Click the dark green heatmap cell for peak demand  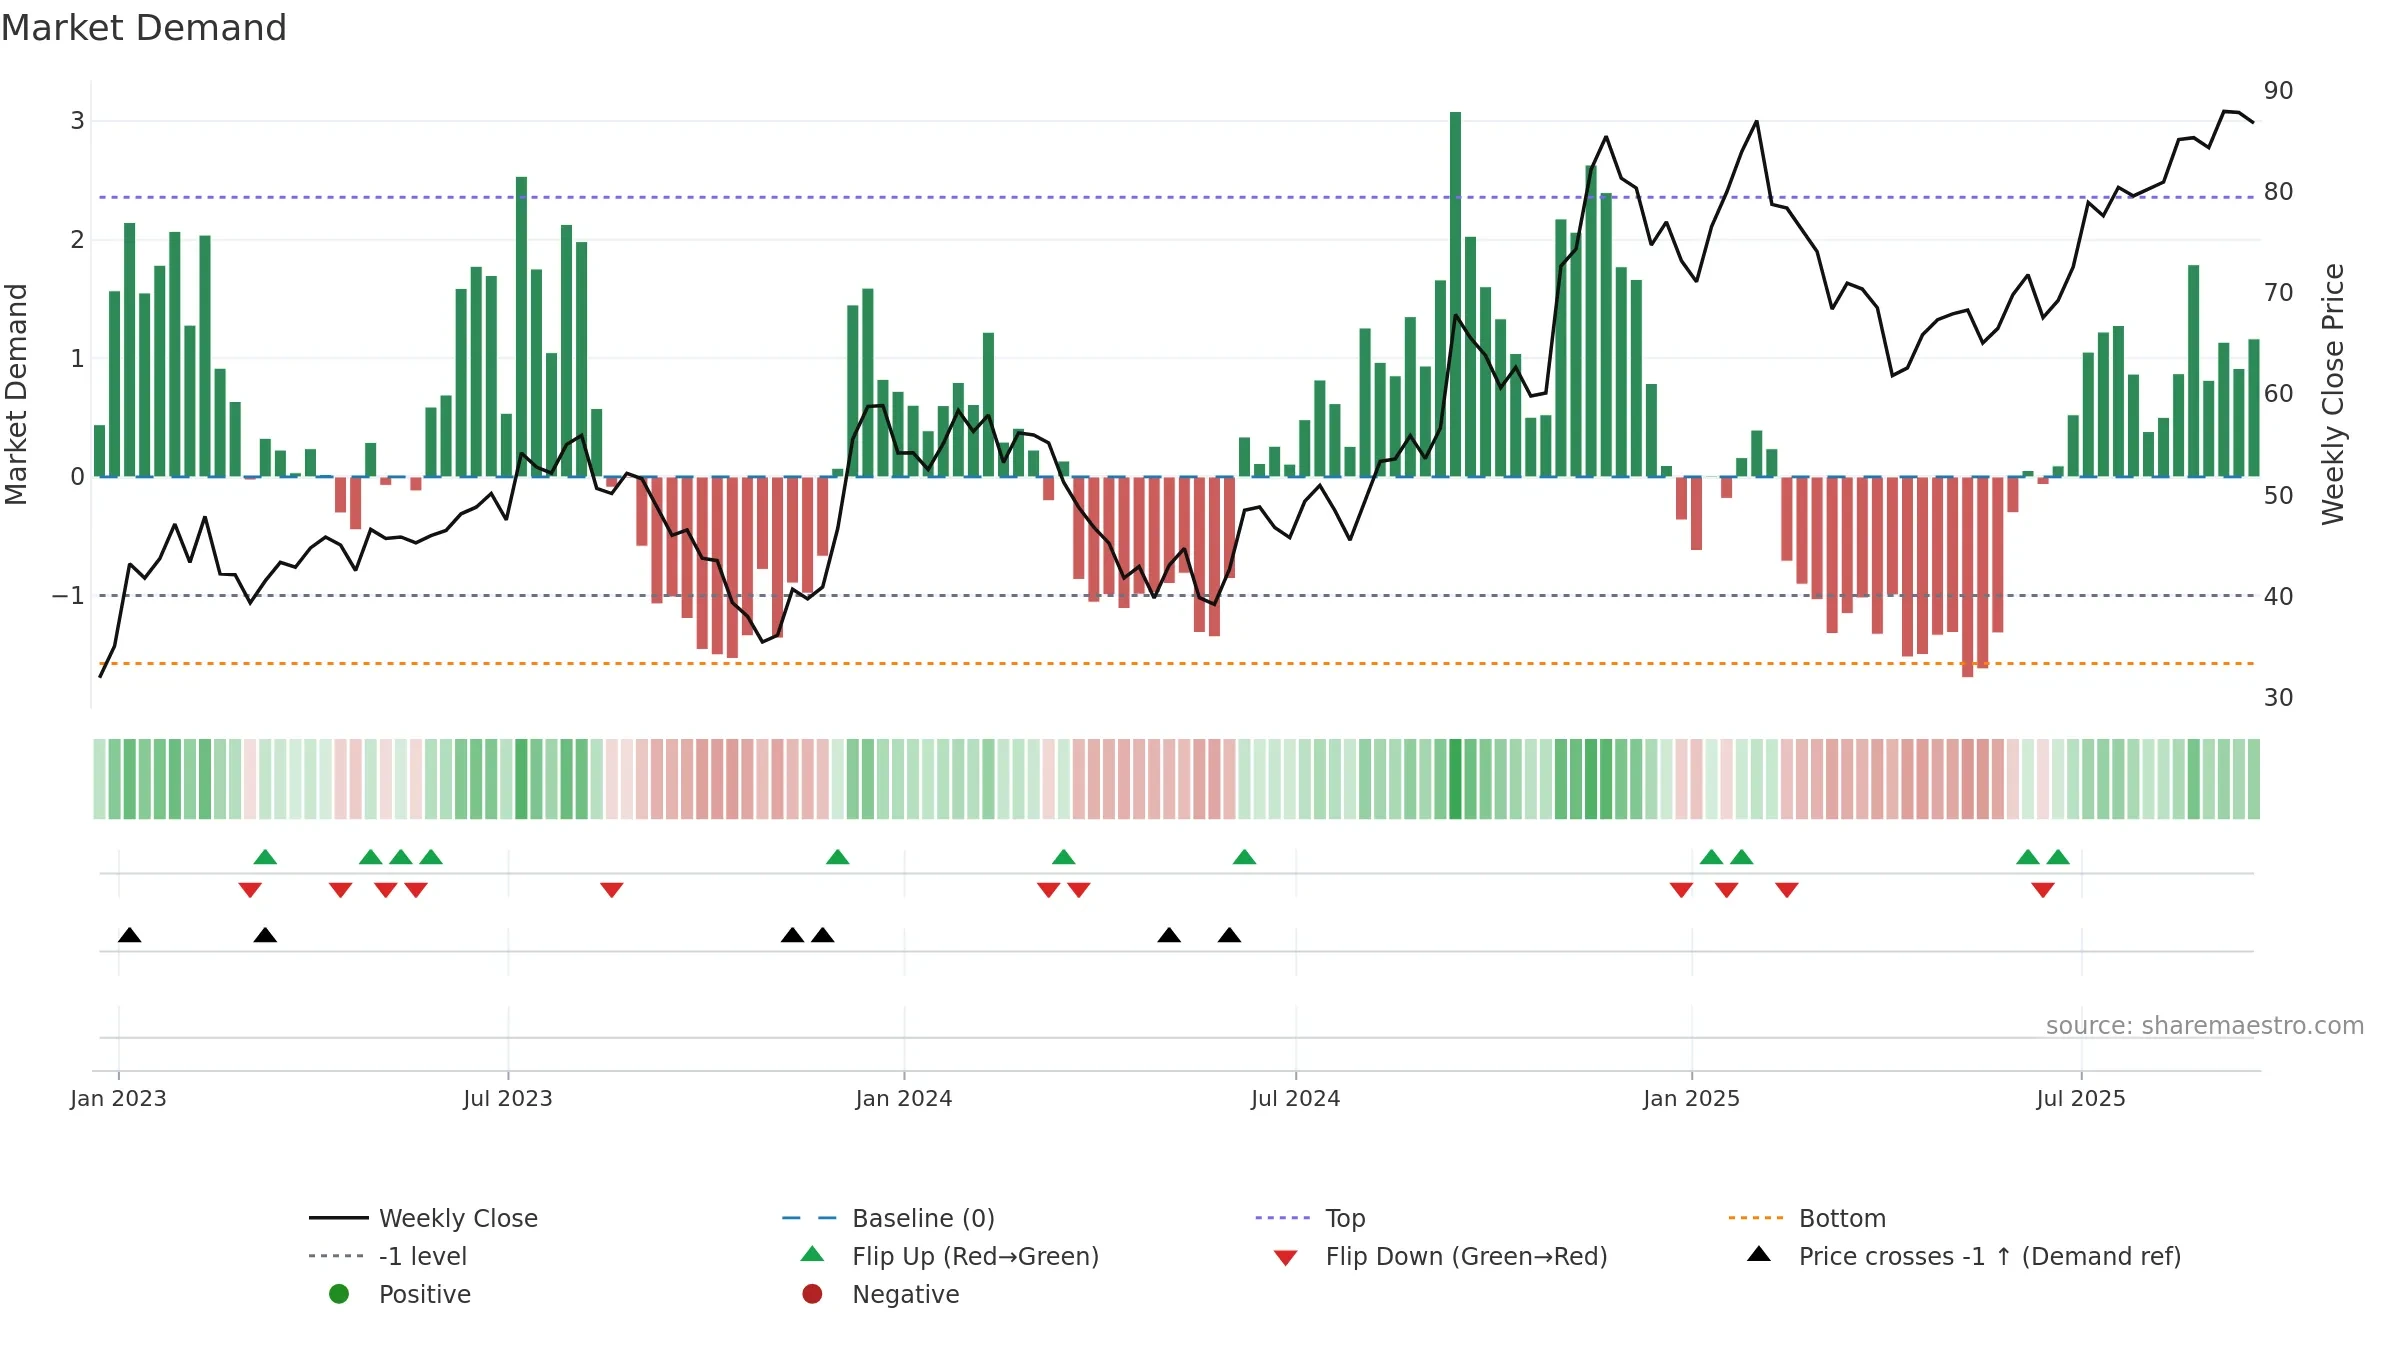click(1455, 779)
